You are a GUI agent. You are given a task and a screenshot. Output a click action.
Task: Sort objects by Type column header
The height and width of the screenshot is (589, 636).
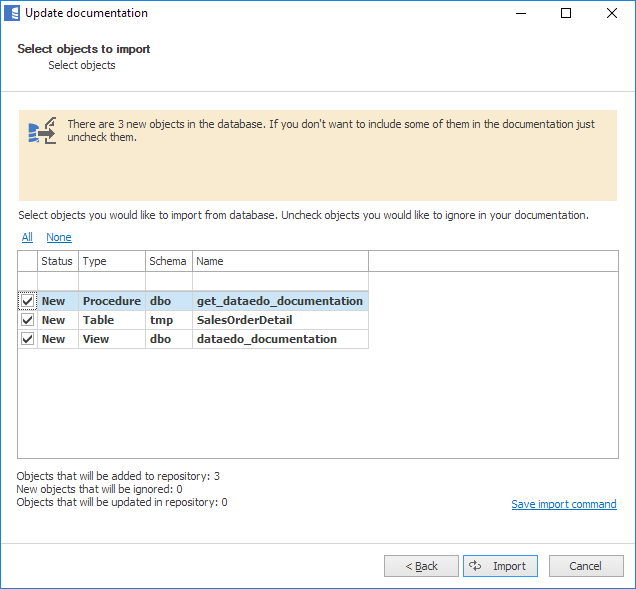(111, 261)
